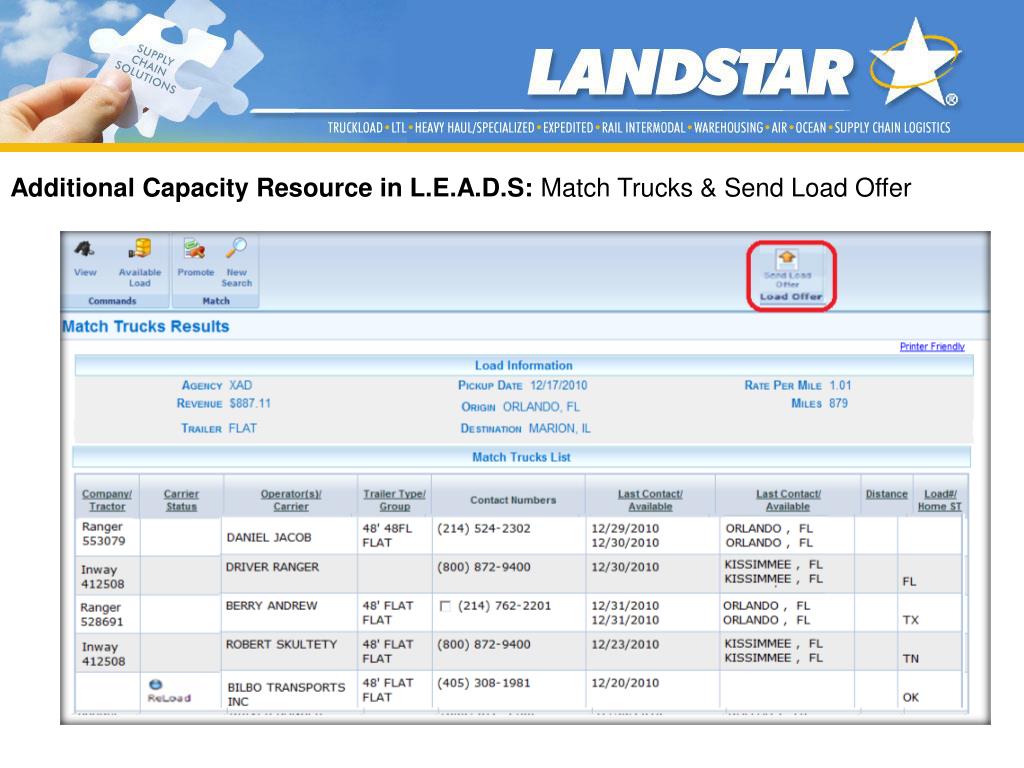Sort by Load#/Home ST column header
The image size is (1024, 768).
click(940, 500)
